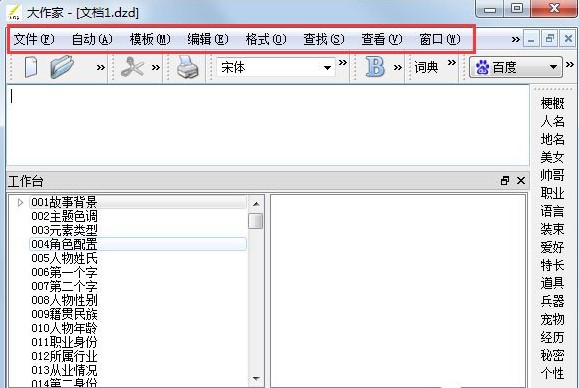Click 帅哥 in the right sidebar
The image size is (579, 388).
[x=552, y=175]
